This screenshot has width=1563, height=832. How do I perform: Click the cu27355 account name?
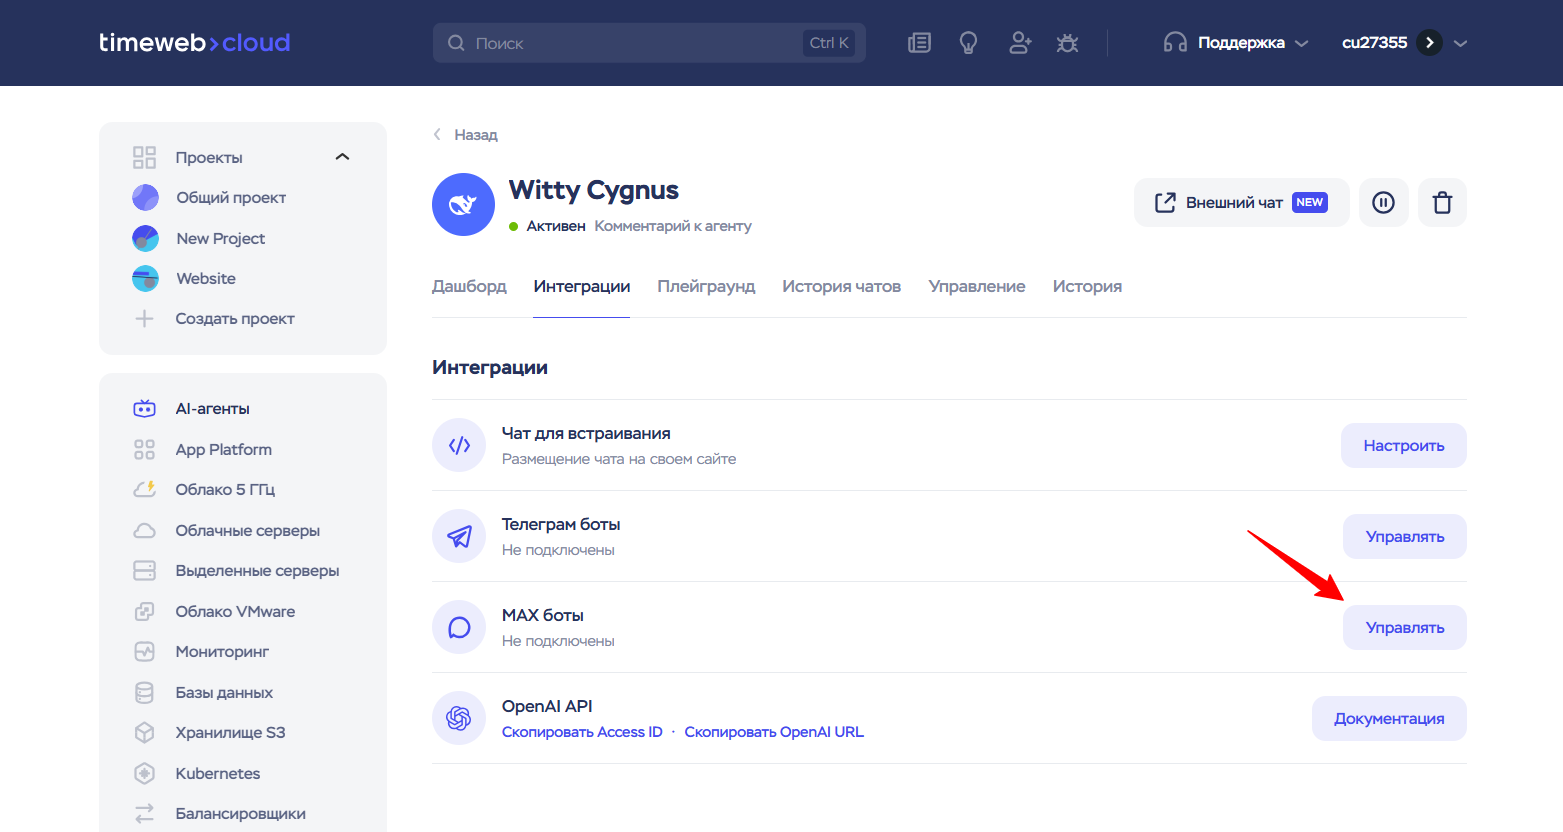coord(1374,43)
